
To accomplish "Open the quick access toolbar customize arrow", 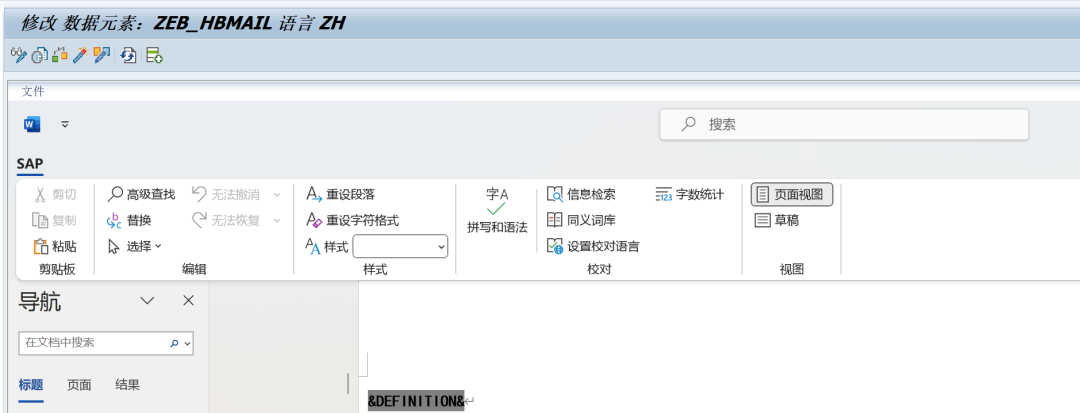I will 65,125.
